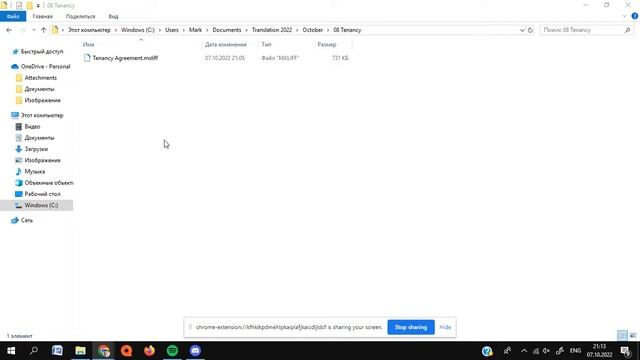640x360 pixels.
Task: Click the Tenancy Agreement.mxliff file icon
Action: 87,58
